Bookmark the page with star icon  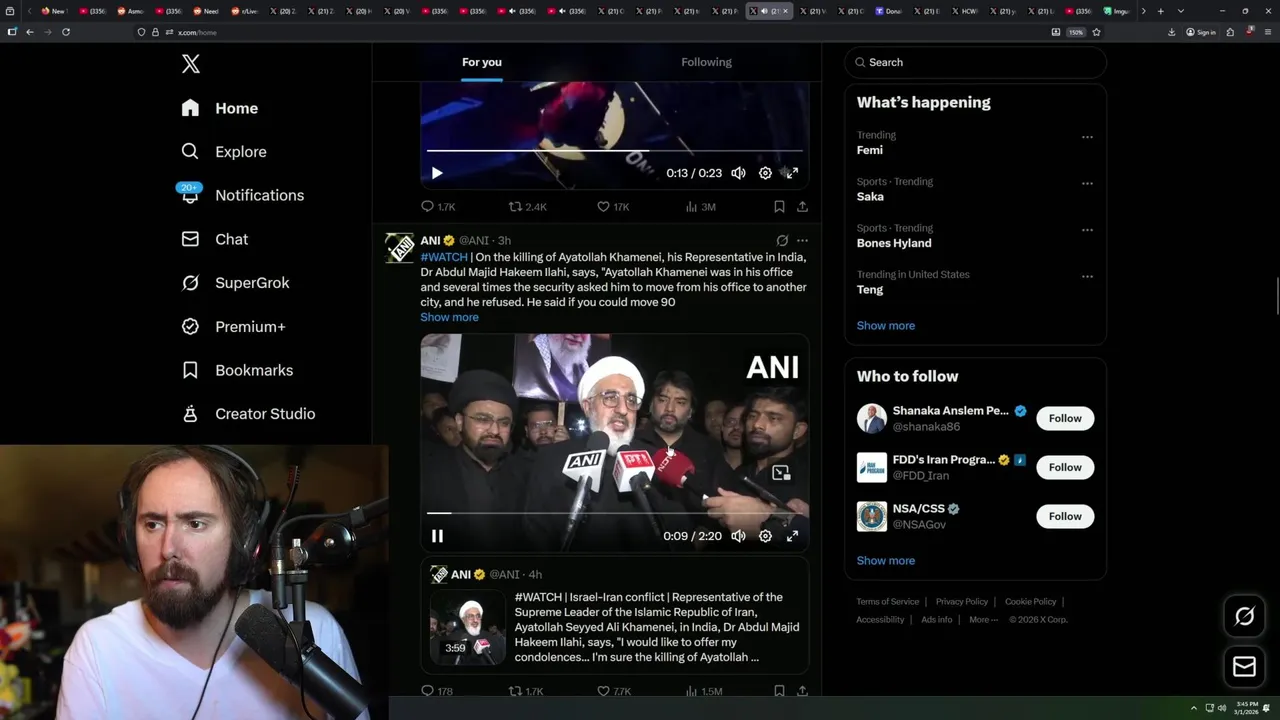click(1096, 32)
